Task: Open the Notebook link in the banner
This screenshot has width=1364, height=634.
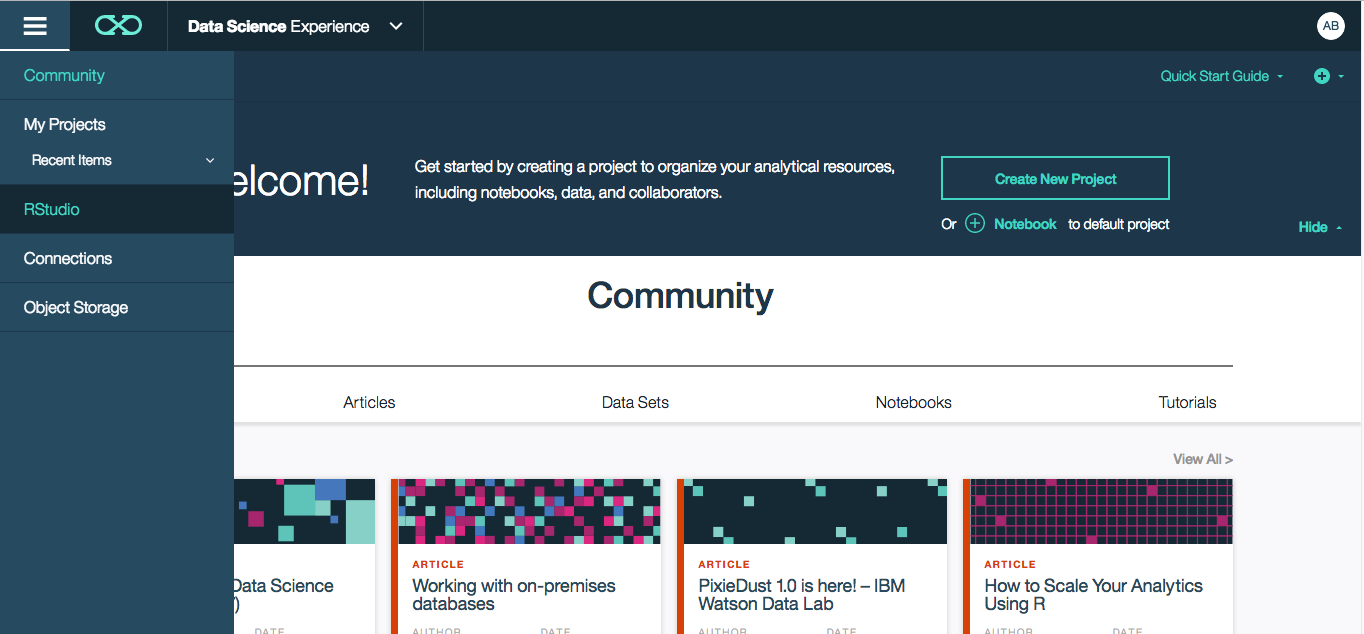Action: click(1025, 224)
